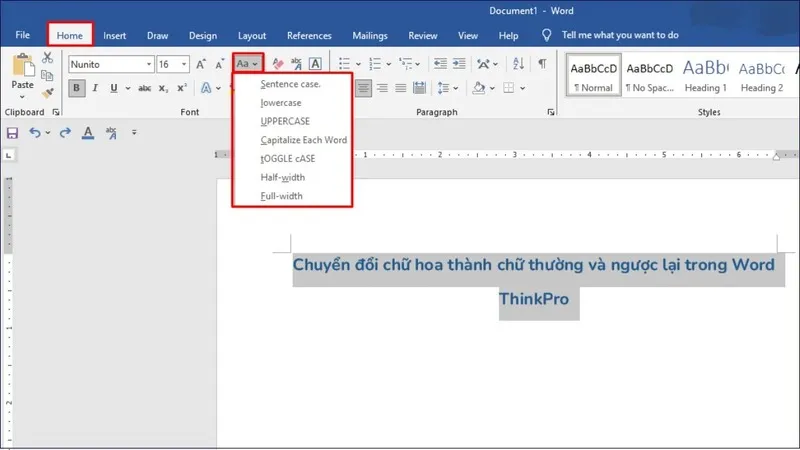Apply the Heading 1 style
Image resolution: width=800 pixels, height=450 pixels.
[706, 76]
